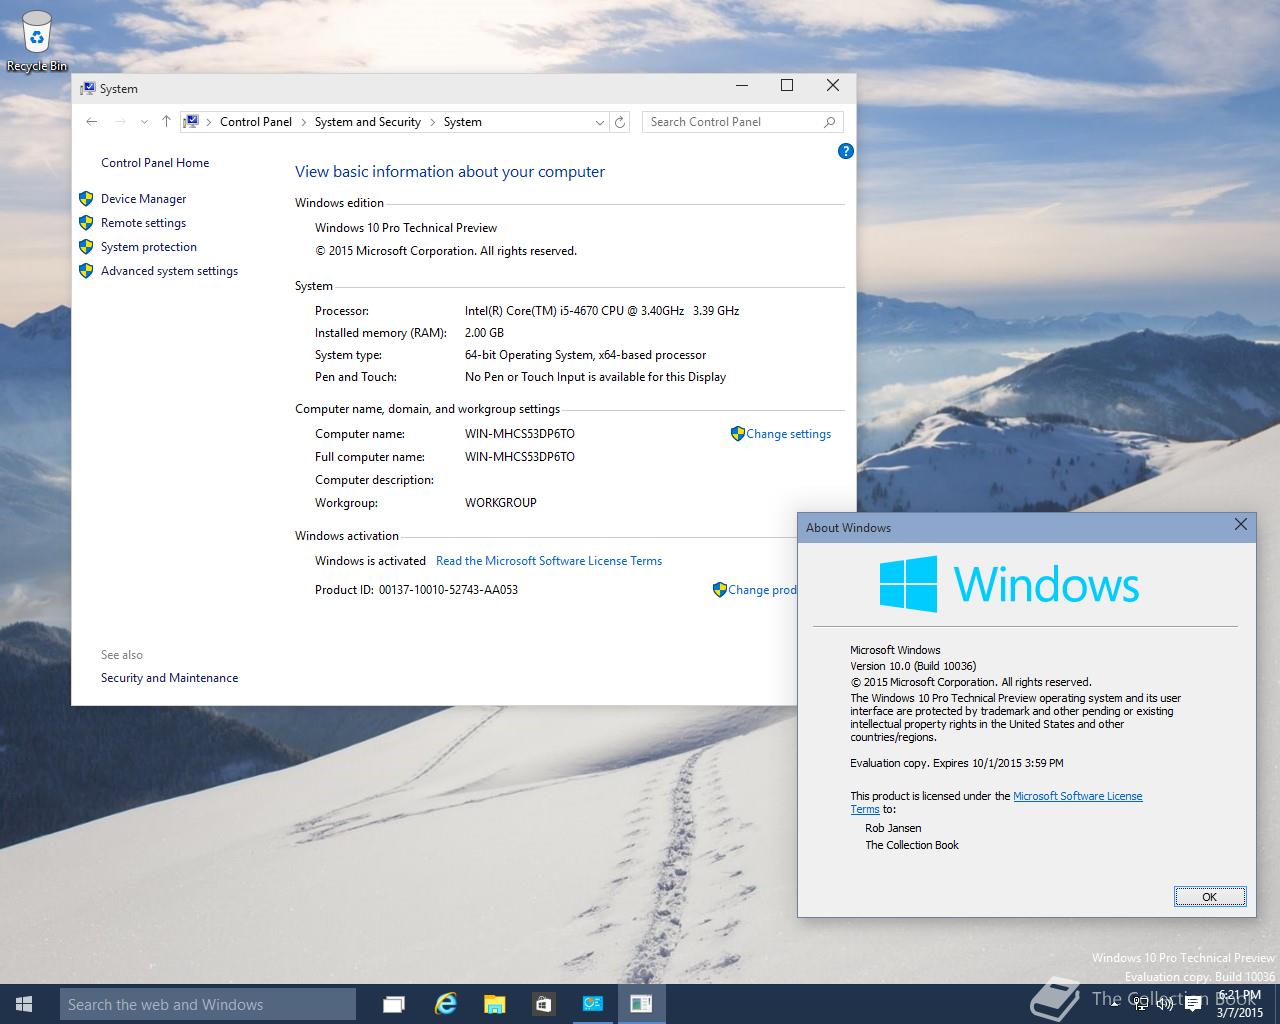Click shield icon beside Device Manager

tap(86, 199)
